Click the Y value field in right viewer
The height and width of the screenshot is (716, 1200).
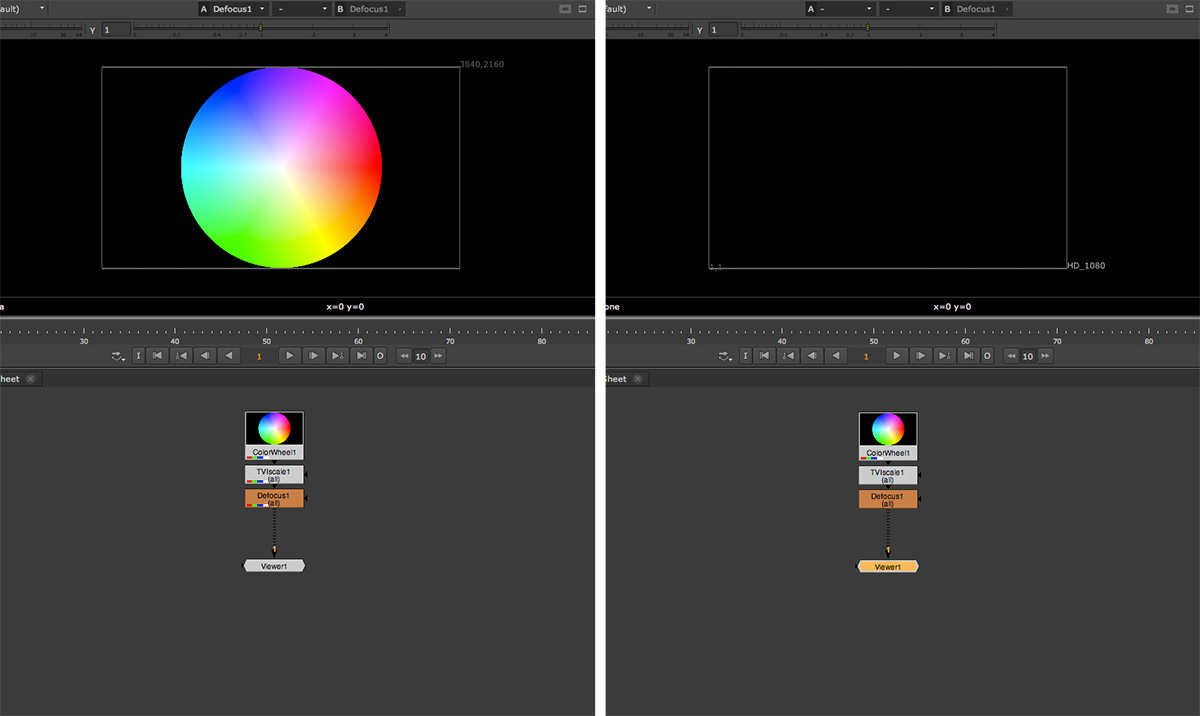pos(724,30)
